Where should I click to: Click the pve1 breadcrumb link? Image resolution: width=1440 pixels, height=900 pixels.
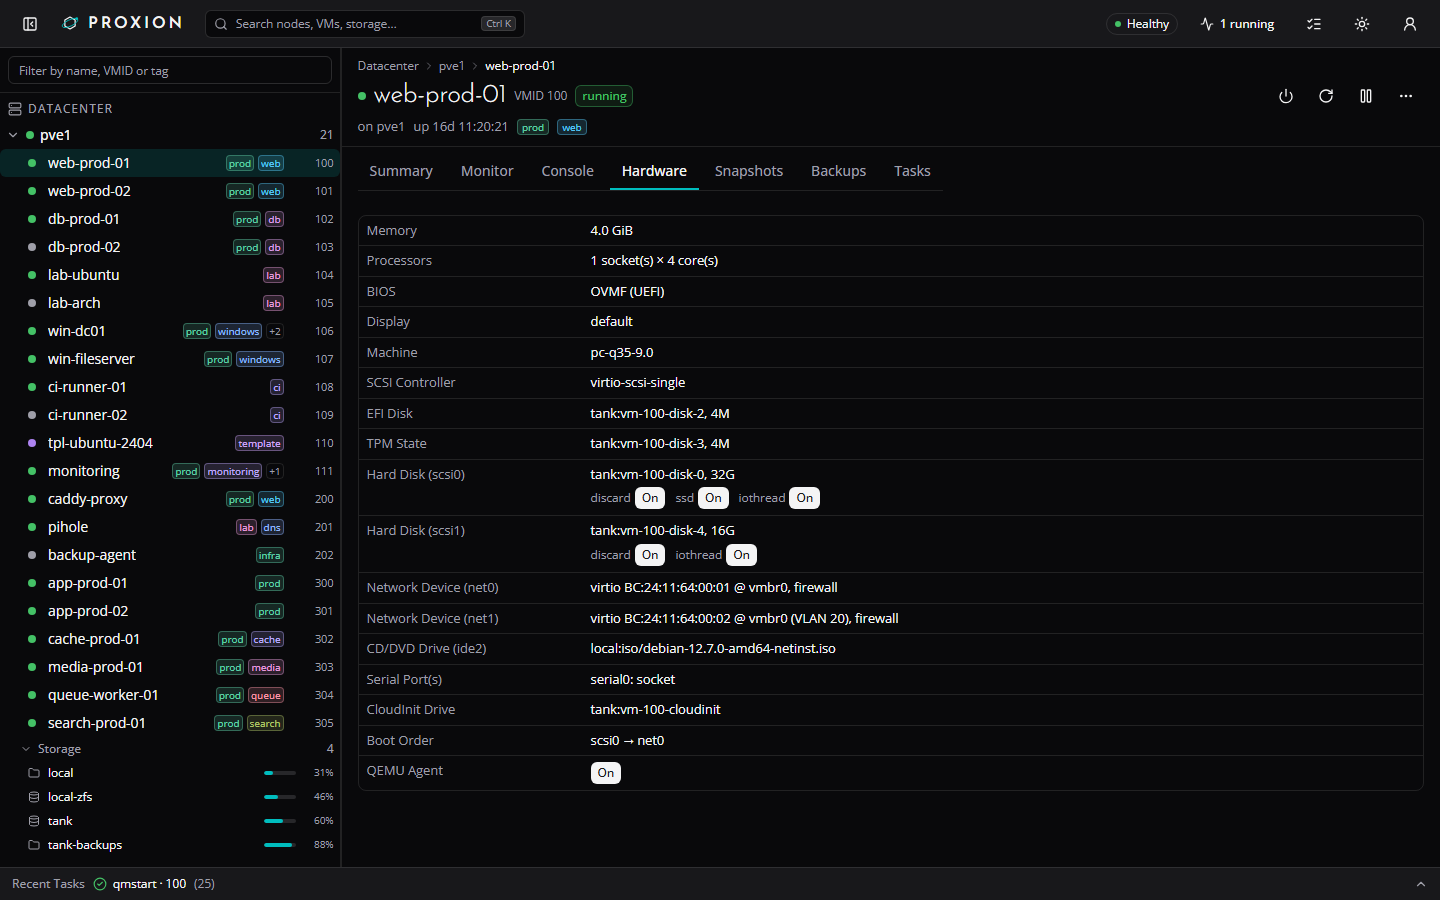click(x=452, y=66)
